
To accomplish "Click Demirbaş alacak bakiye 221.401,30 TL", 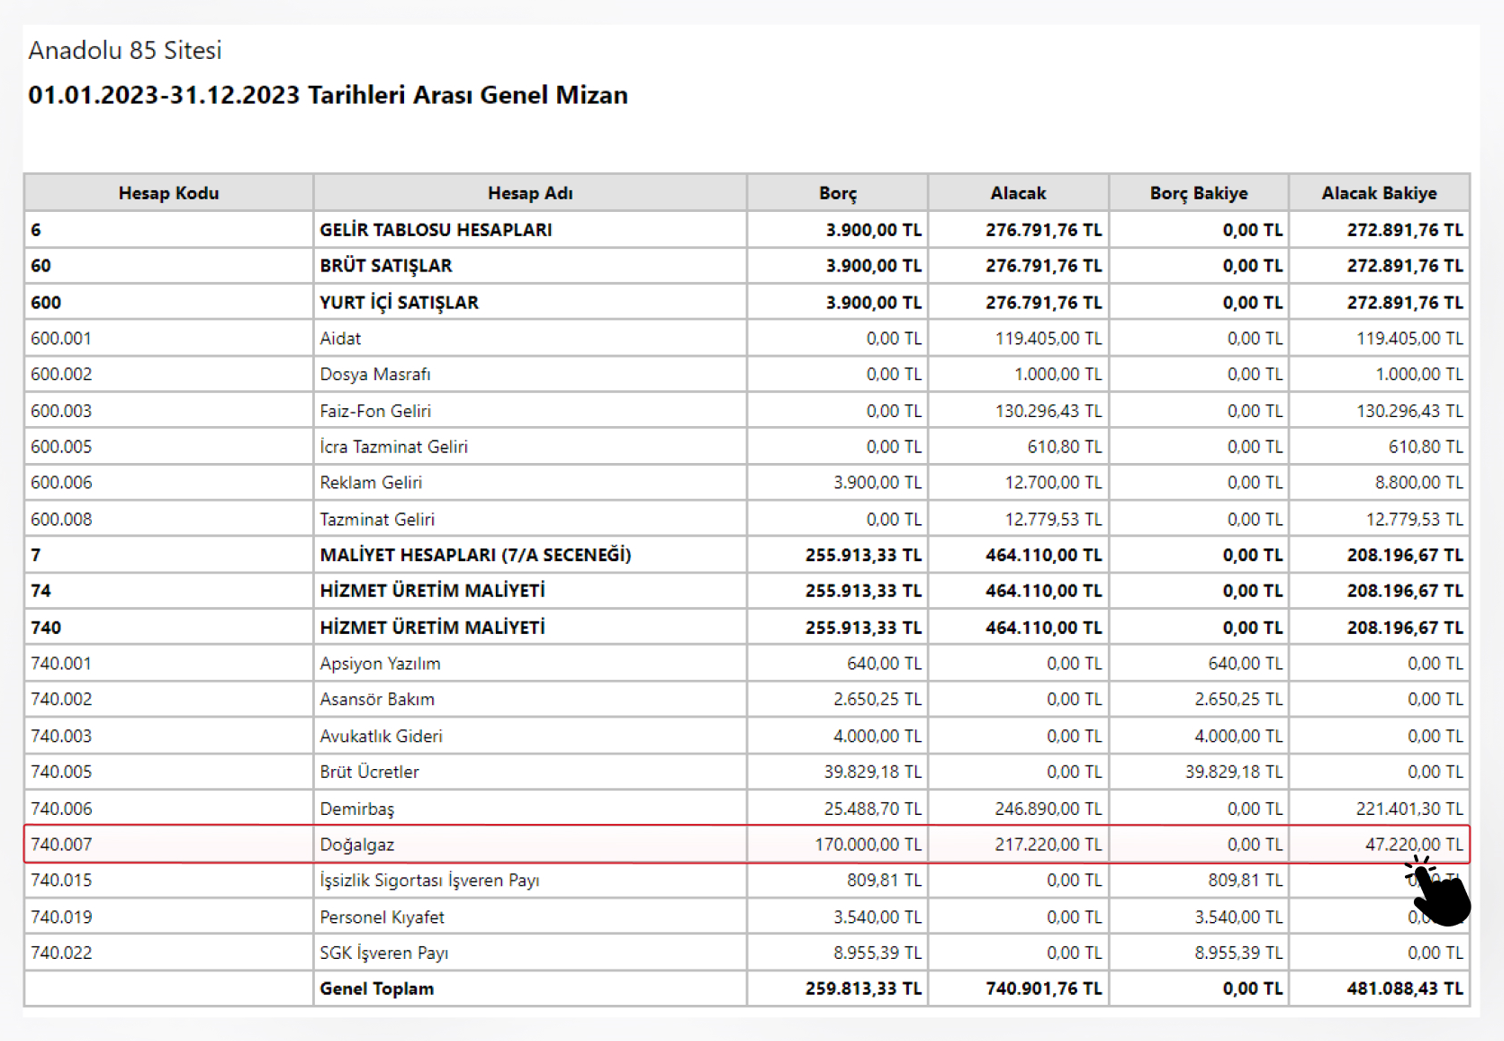I will [x=1409, y=809].
